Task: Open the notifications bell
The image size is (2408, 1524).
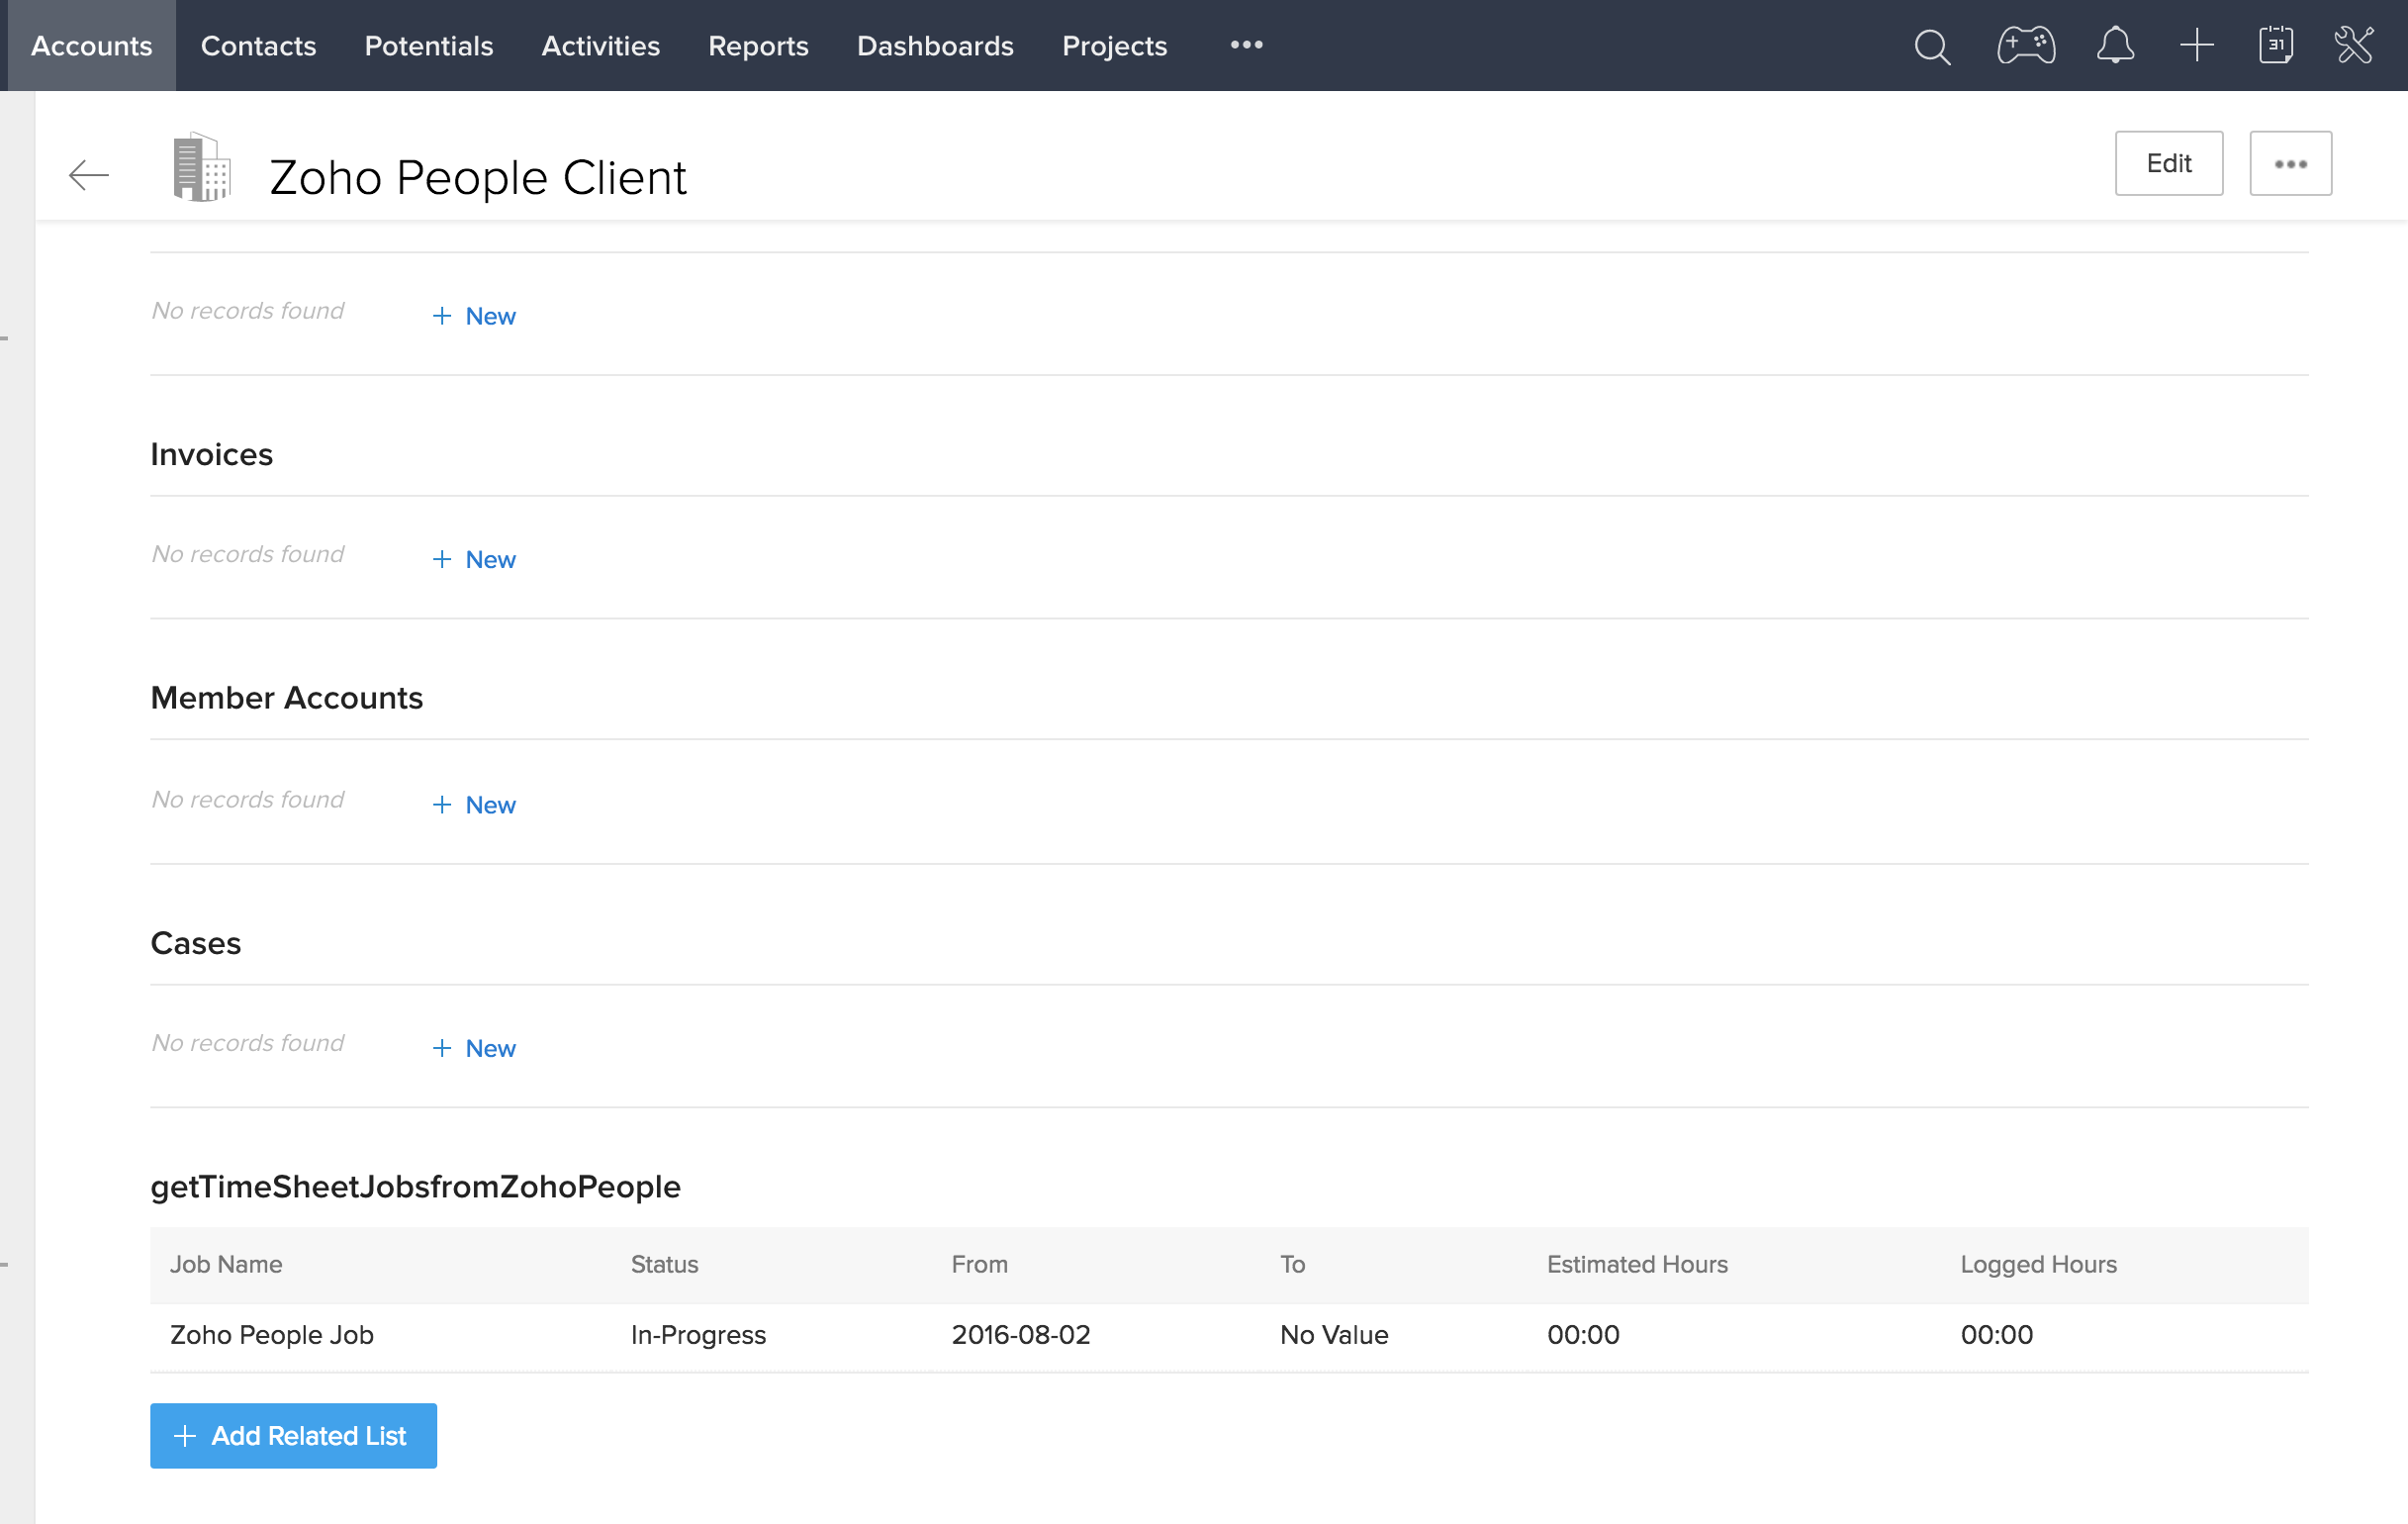Action: (x=2115, y=46)
